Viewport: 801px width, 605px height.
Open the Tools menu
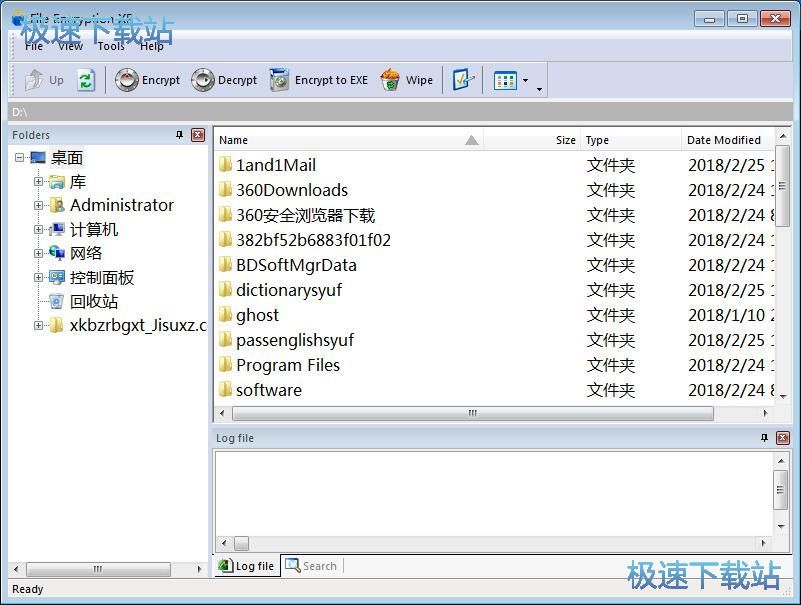(111, 46)
